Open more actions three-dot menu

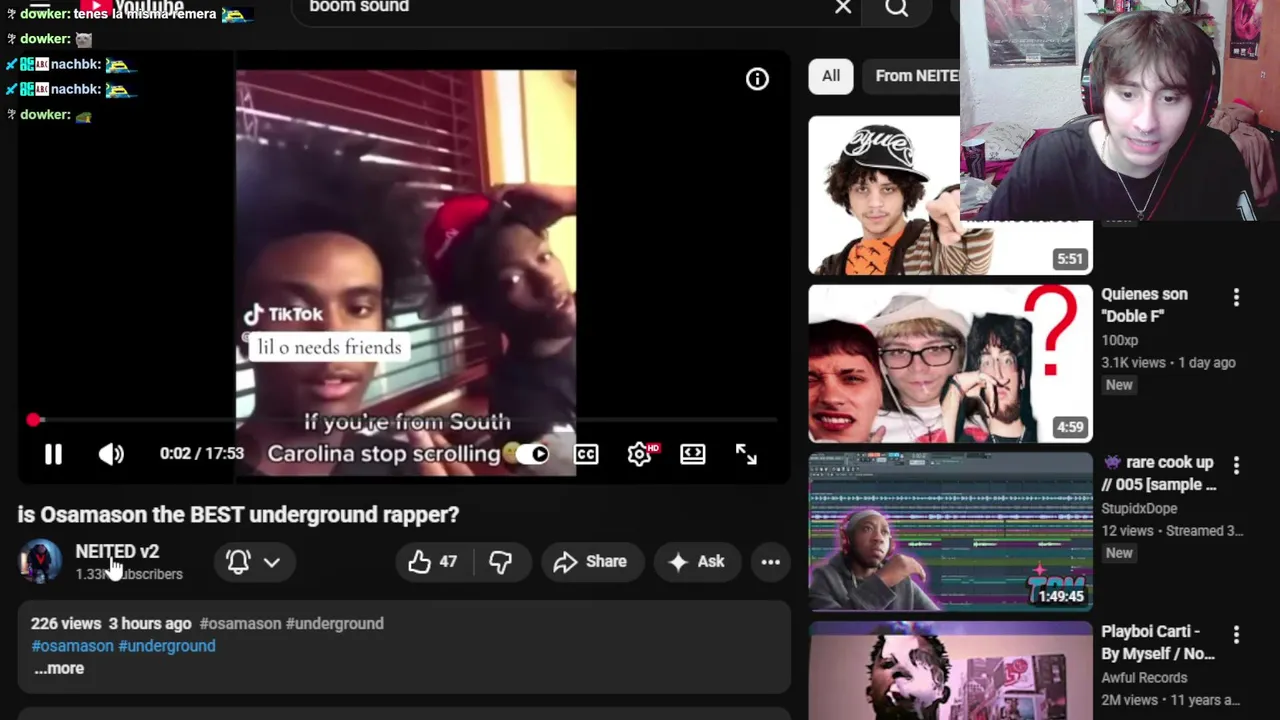pyautogui.click(x=770, y=562)
